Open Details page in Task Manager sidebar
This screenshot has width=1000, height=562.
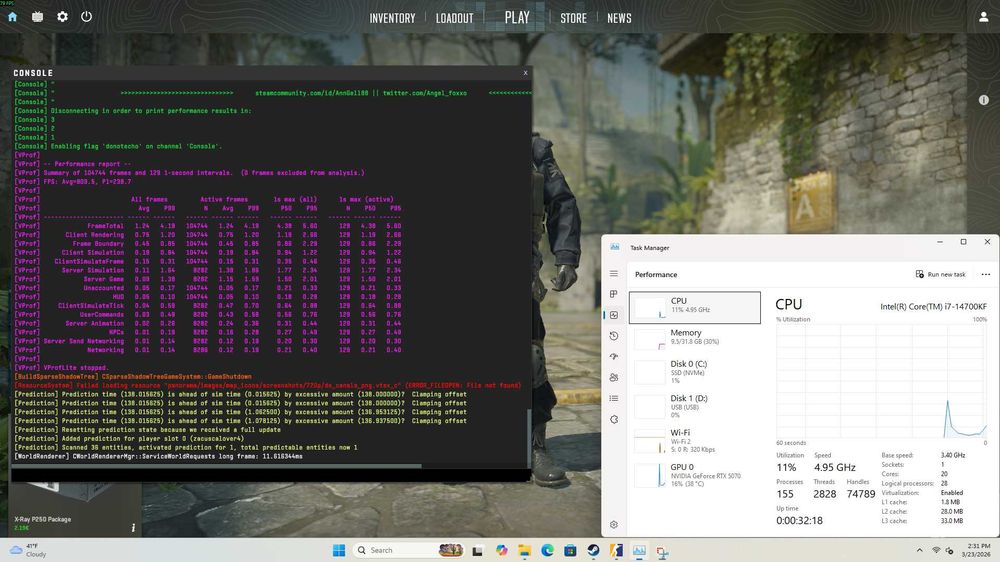coord(614,399)
